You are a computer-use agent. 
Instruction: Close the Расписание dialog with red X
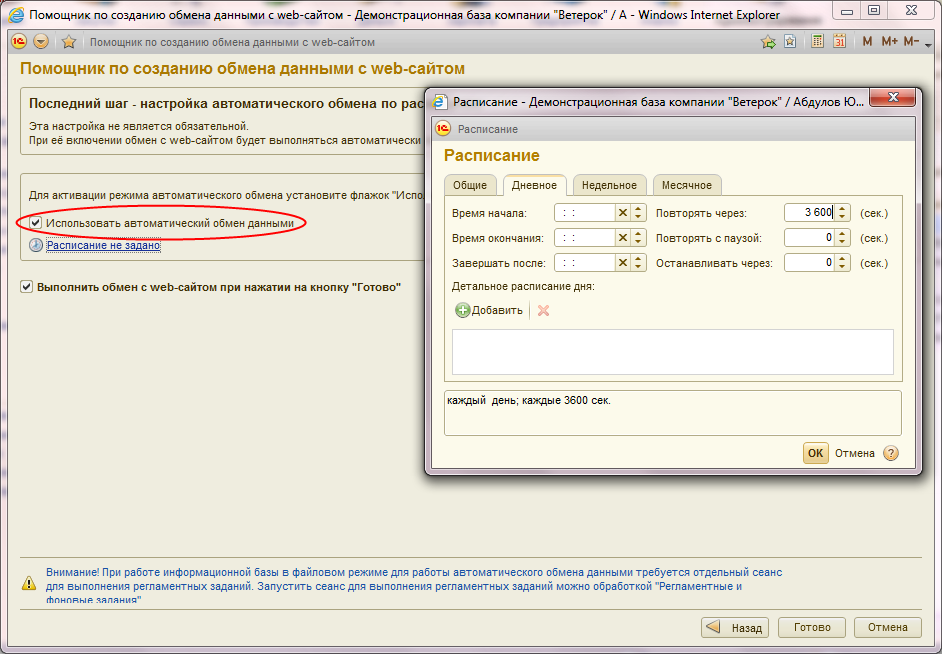892,97
